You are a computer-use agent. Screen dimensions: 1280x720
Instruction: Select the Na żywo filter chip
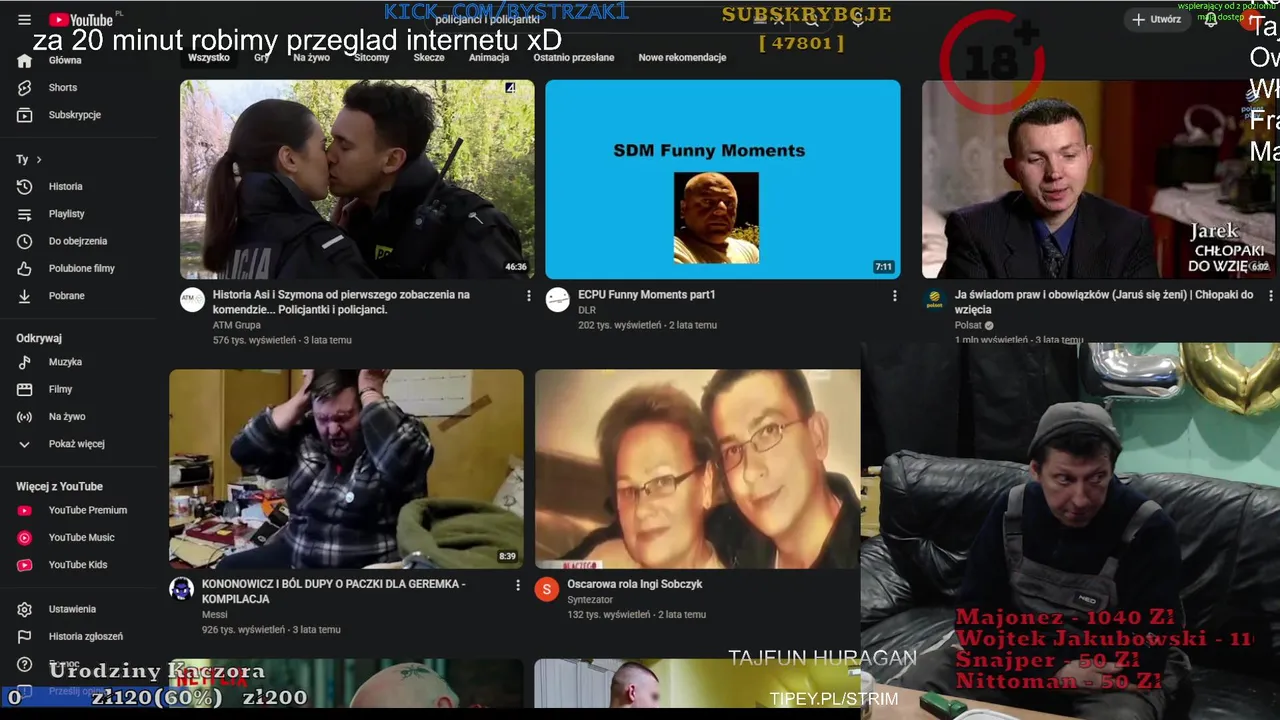[312, 58]
